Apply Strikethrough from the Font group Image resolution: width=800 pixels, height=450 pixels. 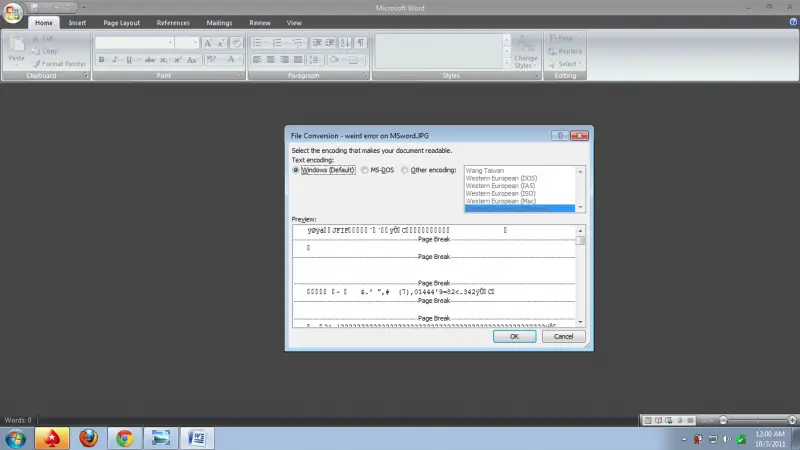(x=149, y=60)
